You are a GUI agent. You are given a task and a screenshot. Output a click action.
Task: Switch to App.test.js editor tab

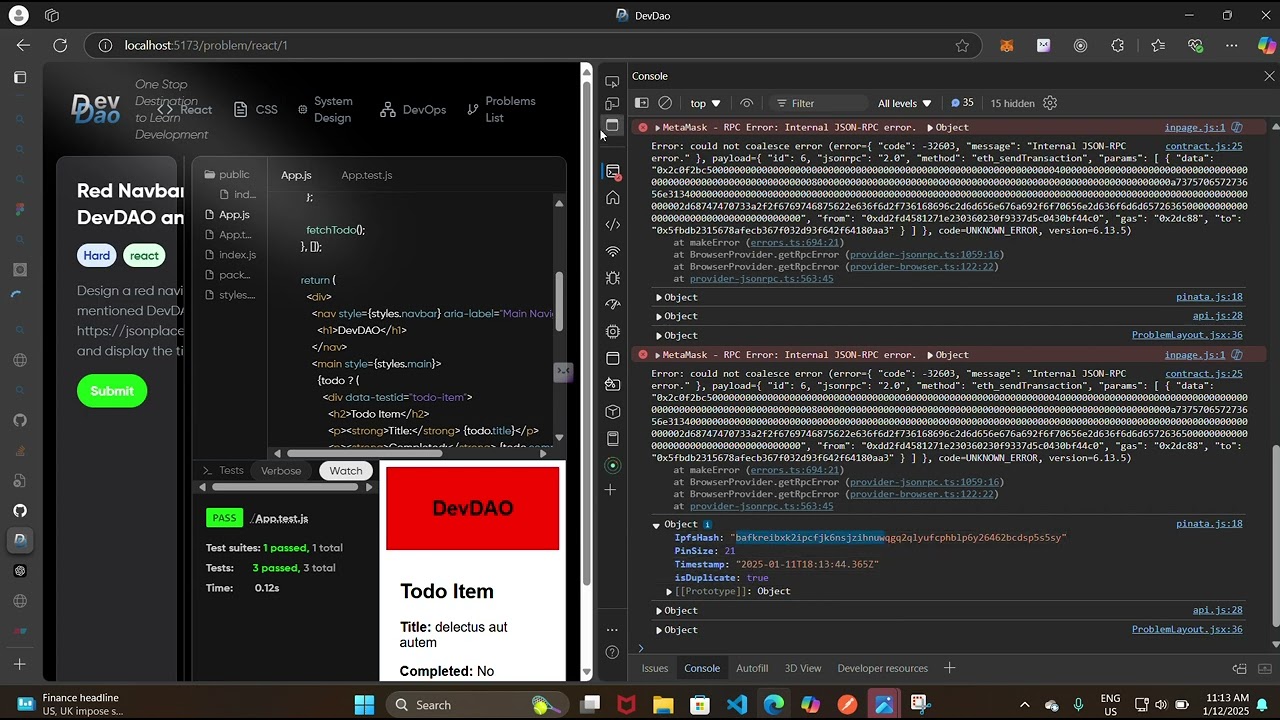tap(366, 175)
